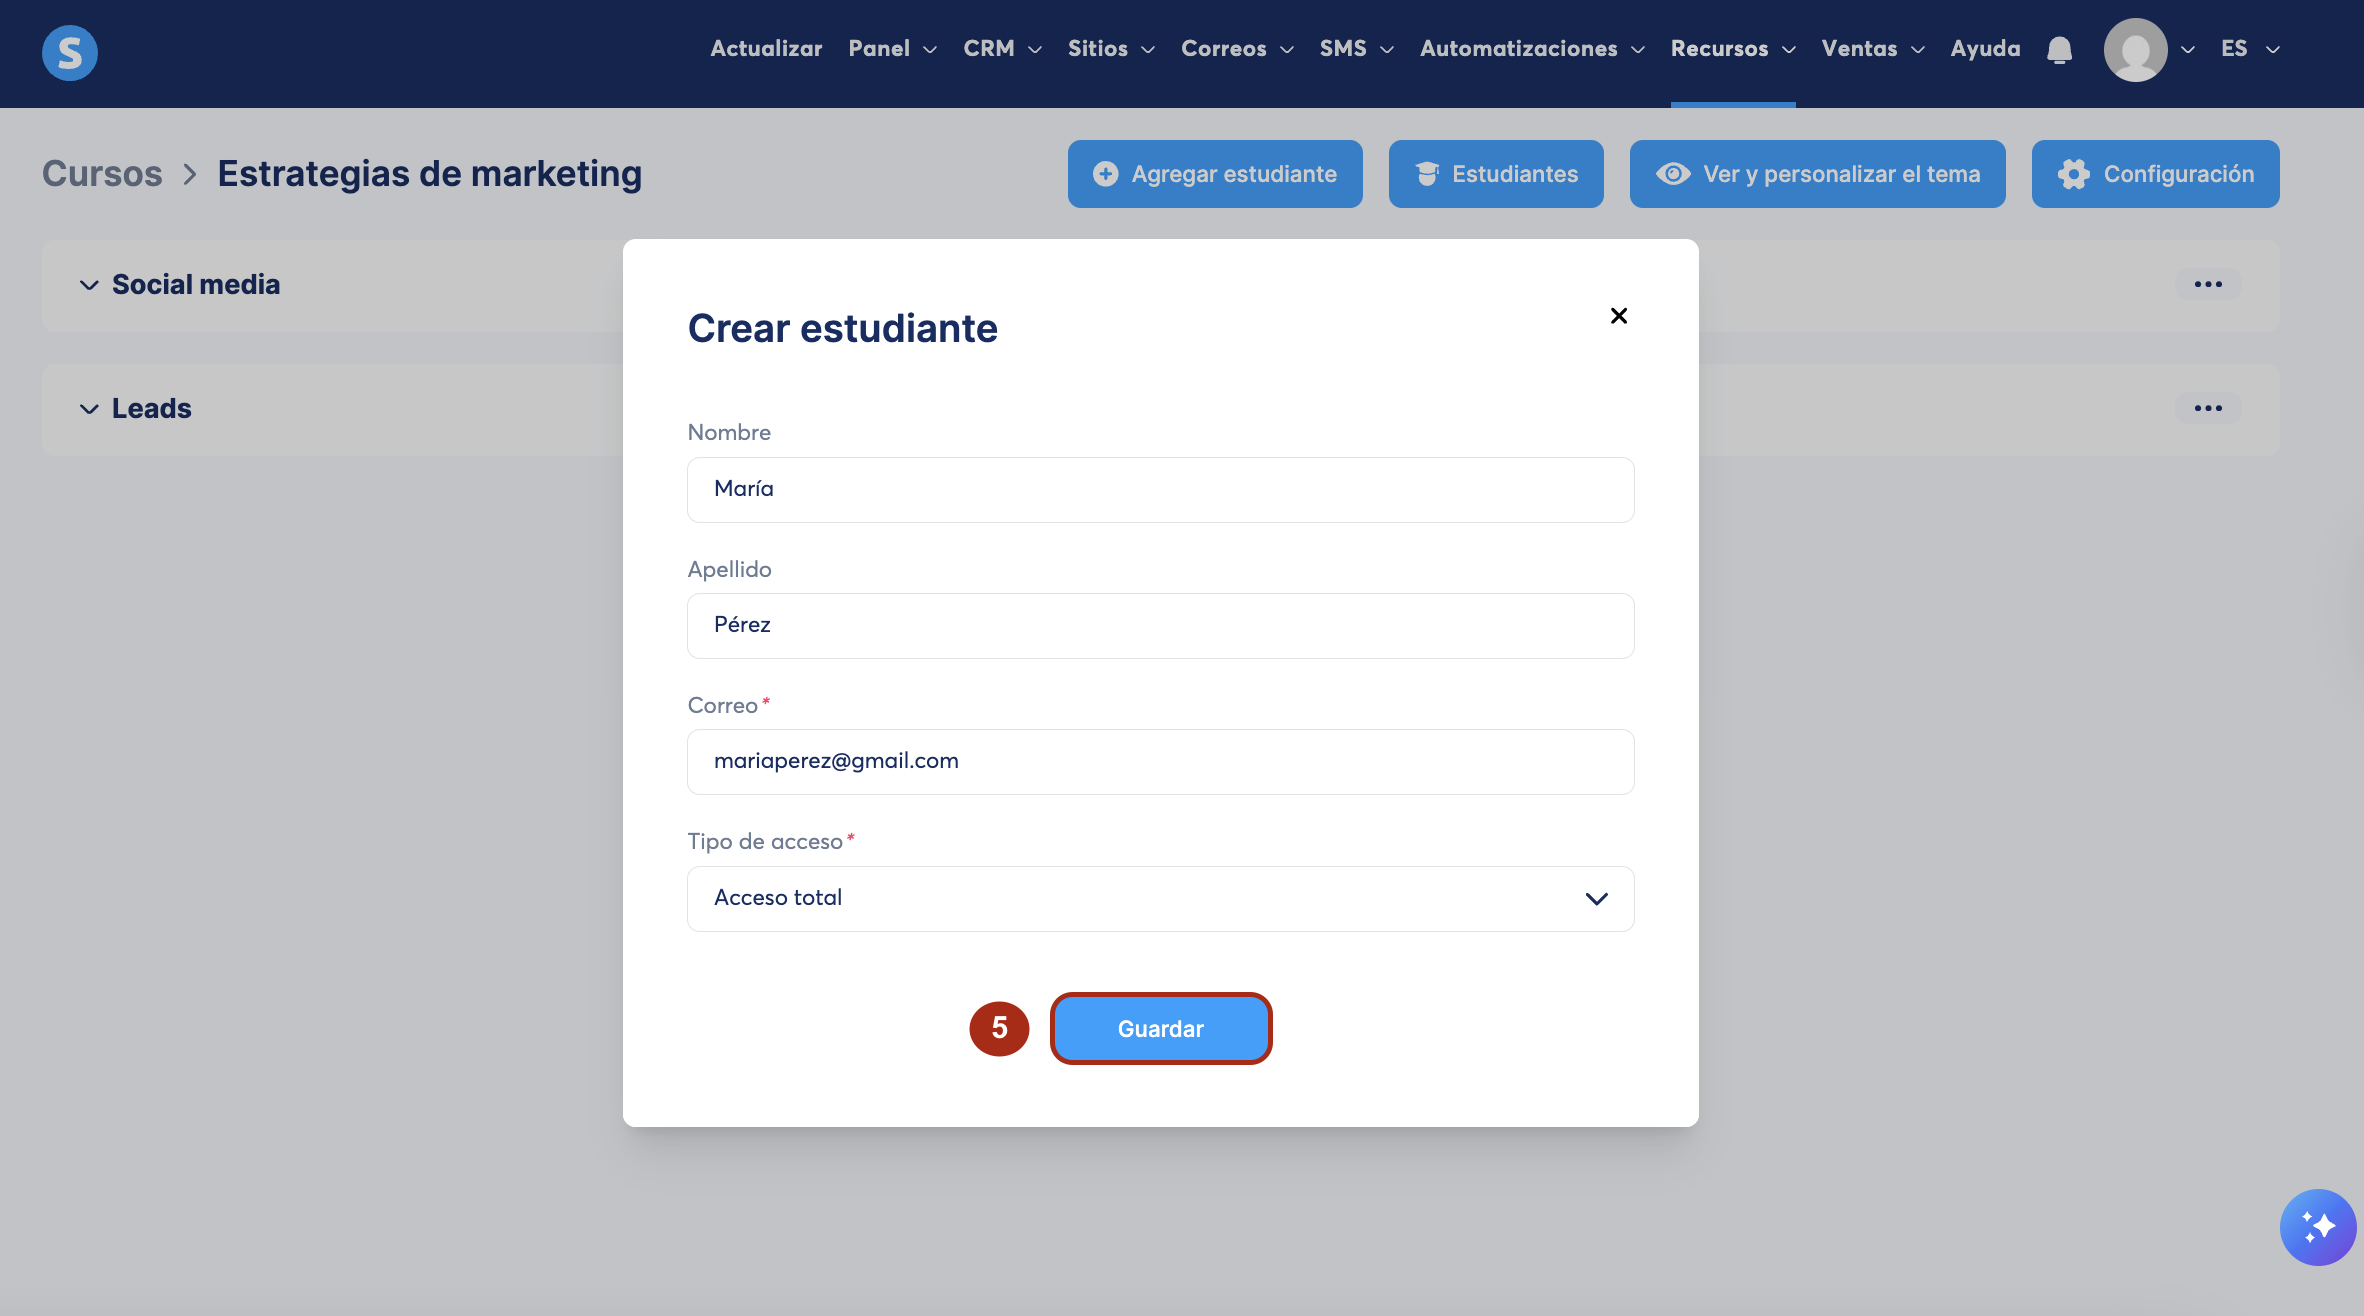2364x1316 pixels.
Task: Collapse the Social media section chevron
Action: (89, 285)
